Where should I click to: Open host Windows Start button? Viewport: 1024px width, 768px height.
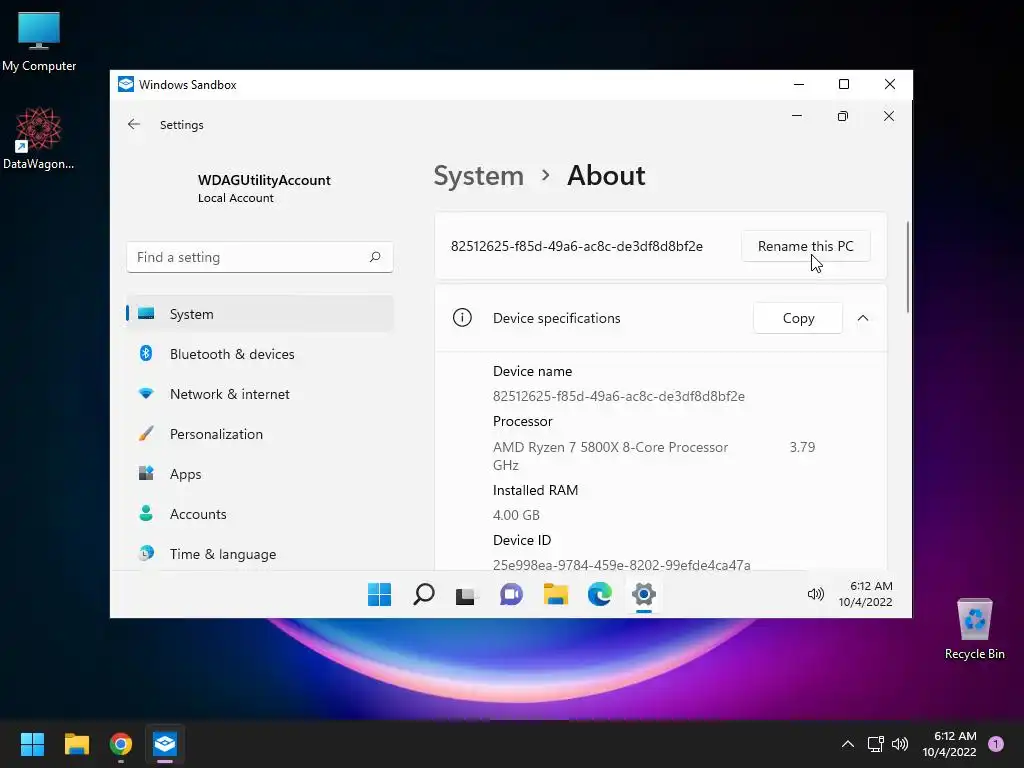coord(32,744)
